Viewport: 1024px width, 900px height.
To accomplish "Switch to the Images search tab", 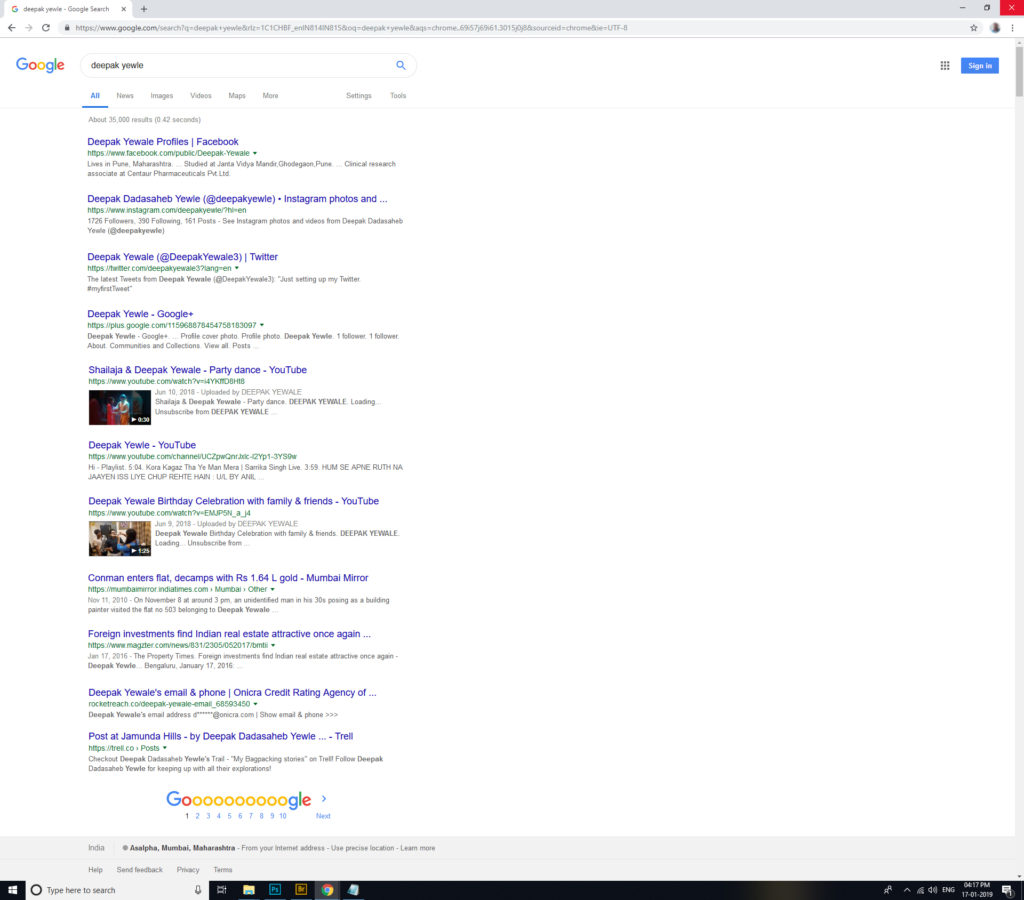I will pyautogui.click(x=161, y=96).
